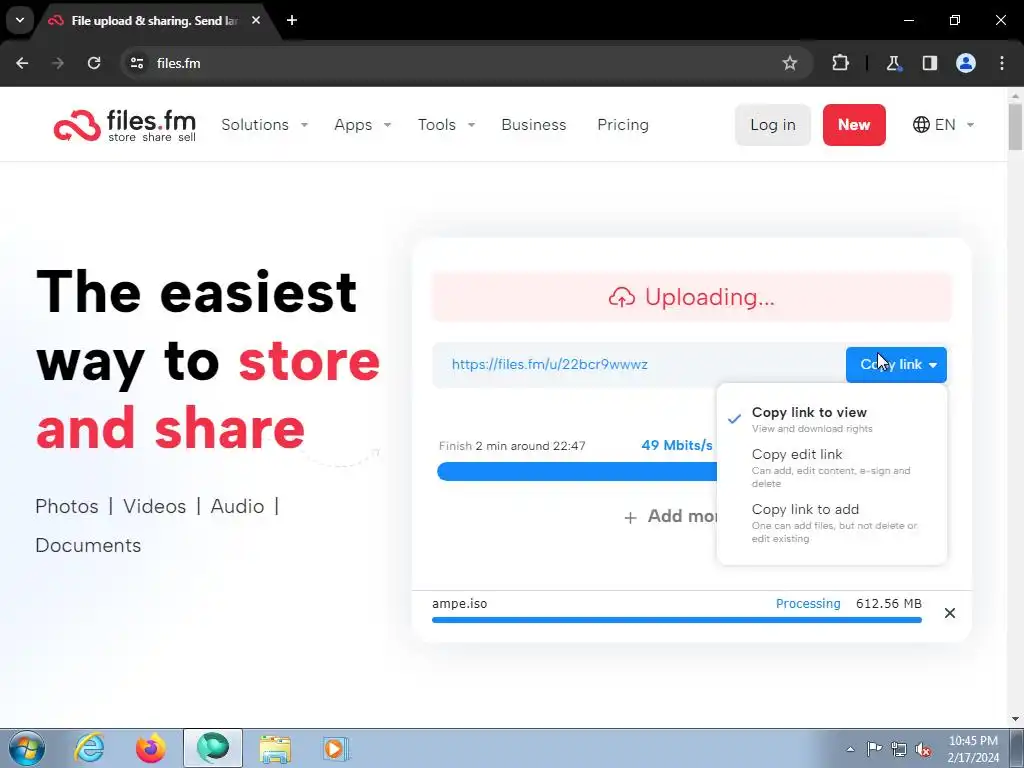Viewport: 1024px width, 768px height.
Task: Click the taskbar clock showing 10:45 PM
Action: click(973, 749)
